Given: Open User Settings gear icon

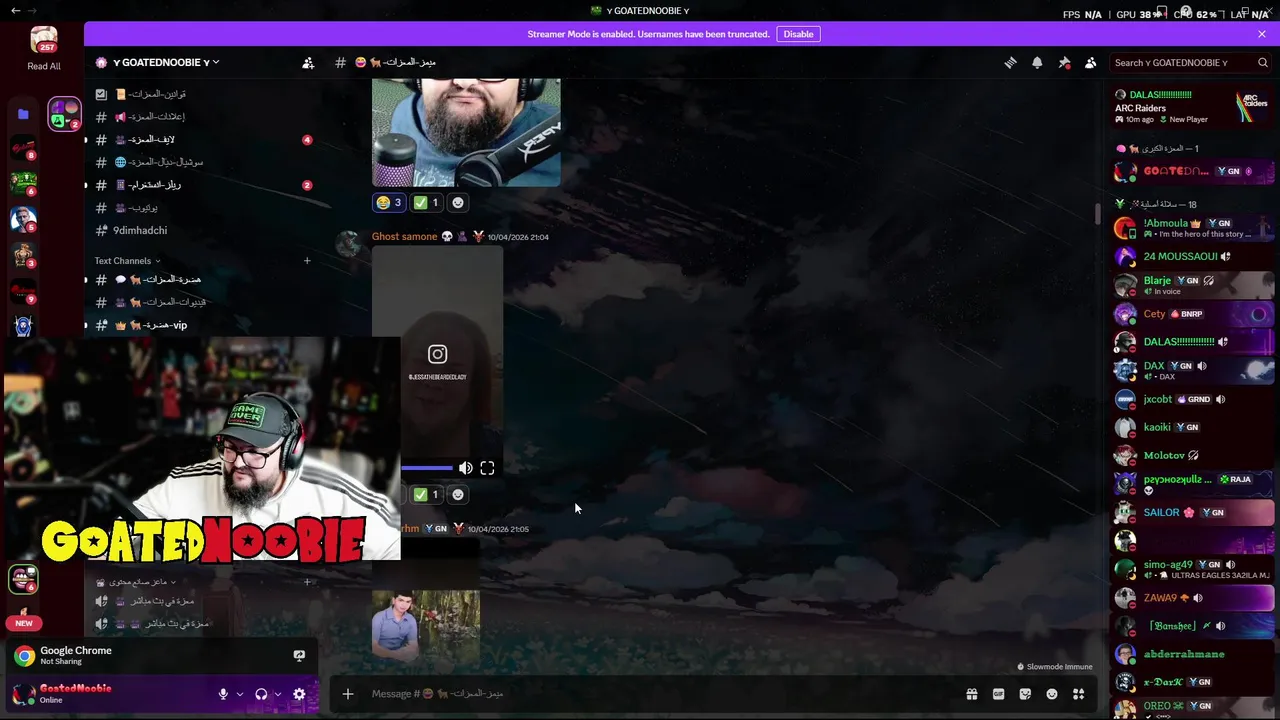Looking at the screenshot, I should pyautogui.click(x=299, y=694).
